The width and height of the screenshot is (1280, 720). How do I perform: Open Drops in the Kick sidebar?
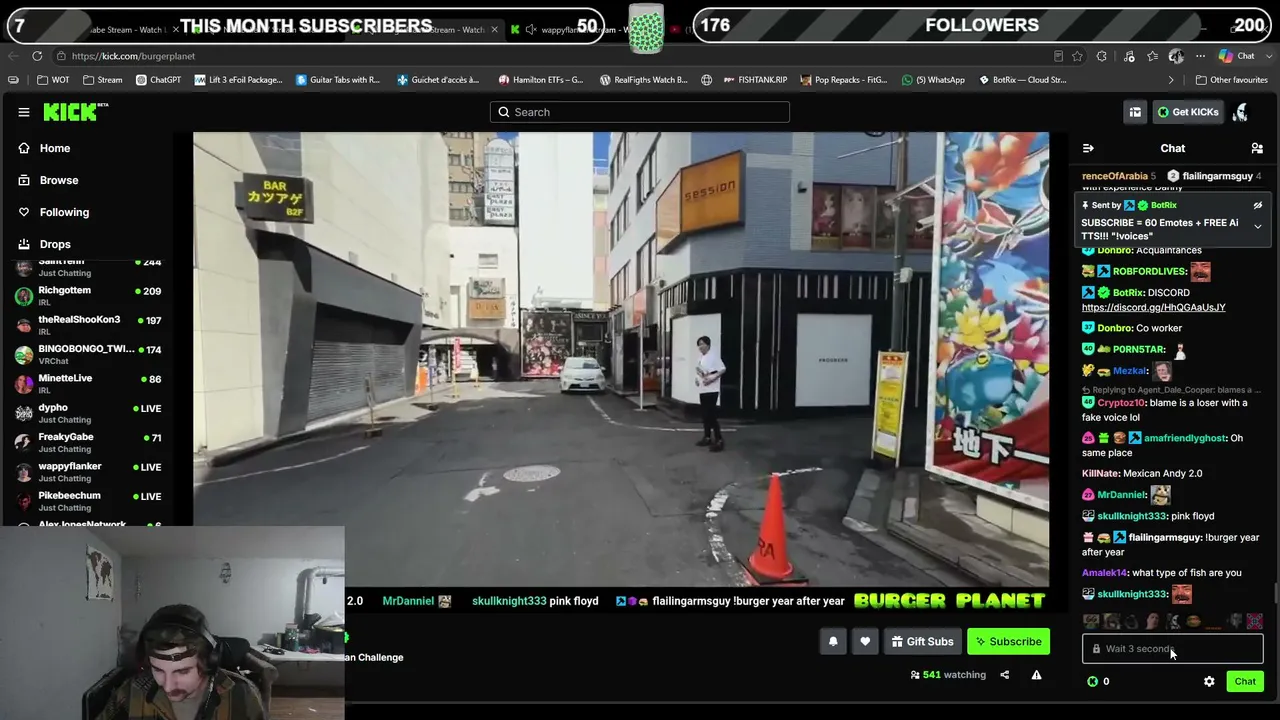click(x=55, y=244)
